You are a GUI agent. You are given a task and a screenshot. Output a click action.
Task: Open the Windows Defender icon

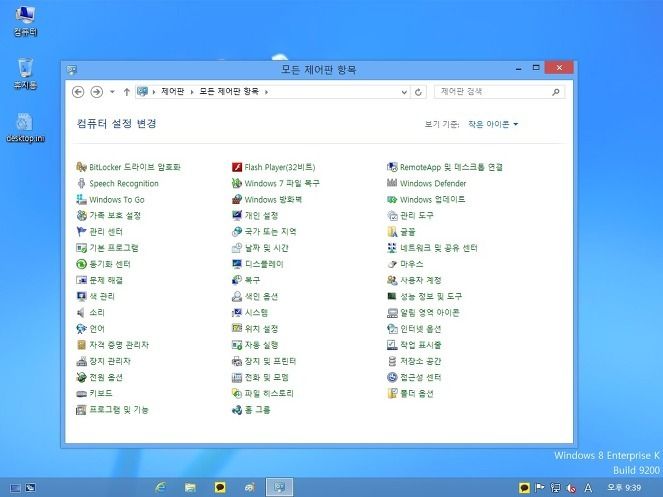(392, 183)
